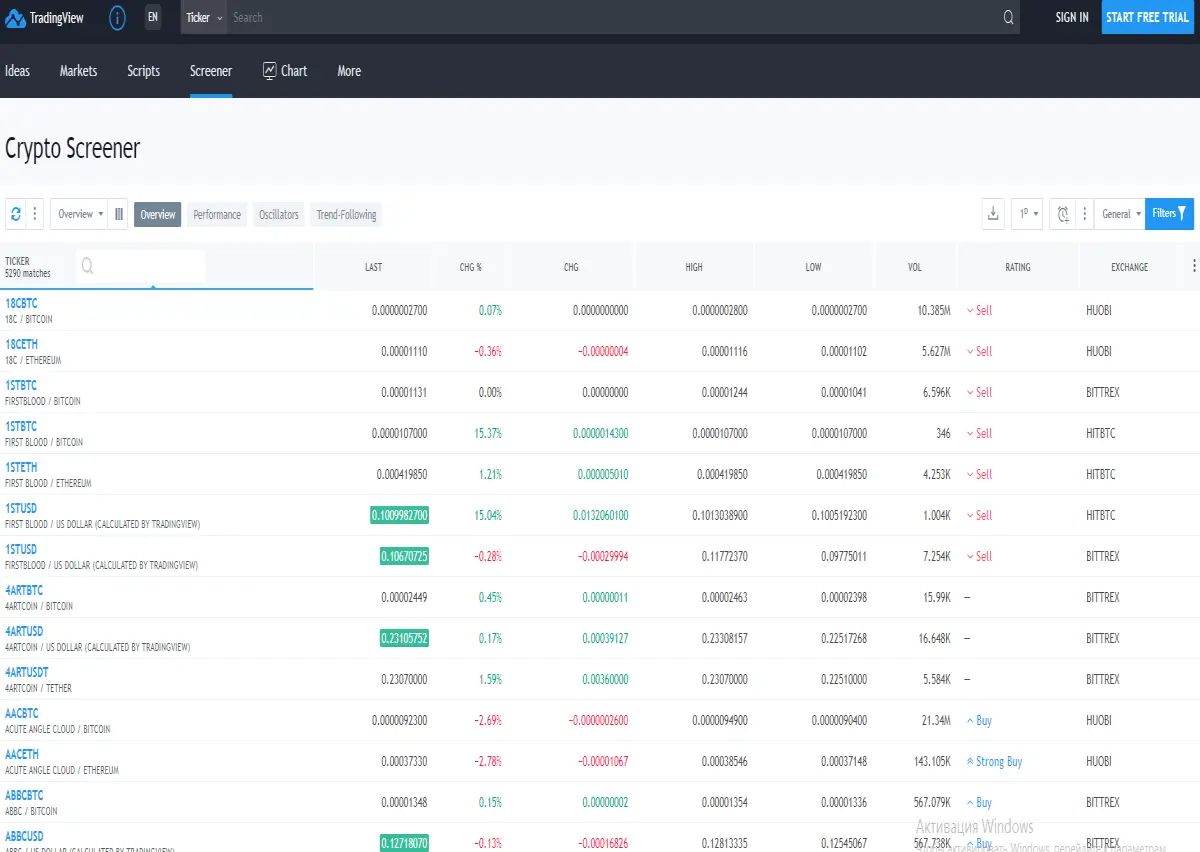
Task: Click the Strong Buy rating for AACETH
Action: (x=994, y=762)
